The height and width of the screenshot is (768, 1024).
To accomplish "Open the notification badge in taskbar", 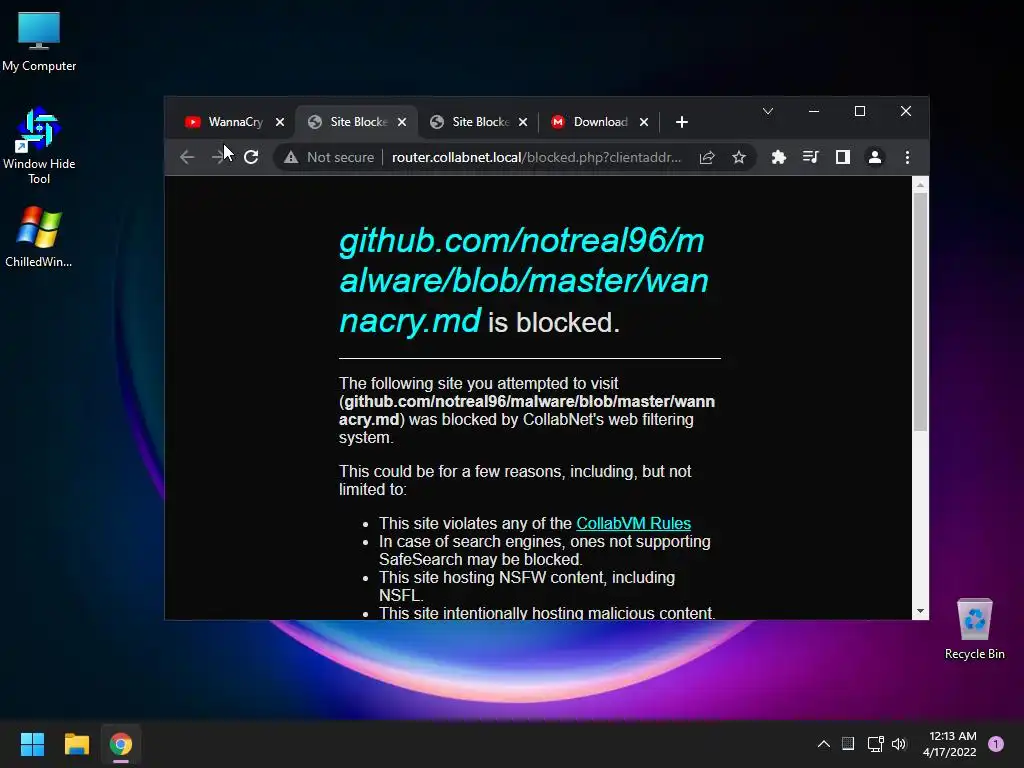I will pyautogui.click(x=996, y=744).
